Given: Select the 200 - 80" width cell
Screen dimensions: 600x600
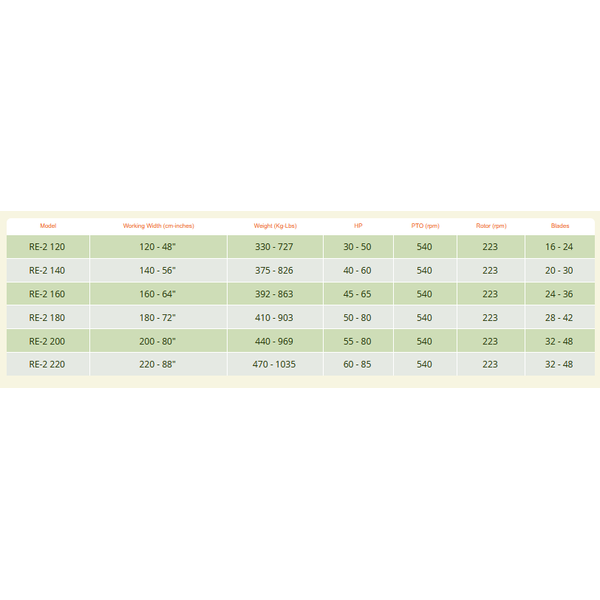Looking at the screenshot, I should pos(158,341).
